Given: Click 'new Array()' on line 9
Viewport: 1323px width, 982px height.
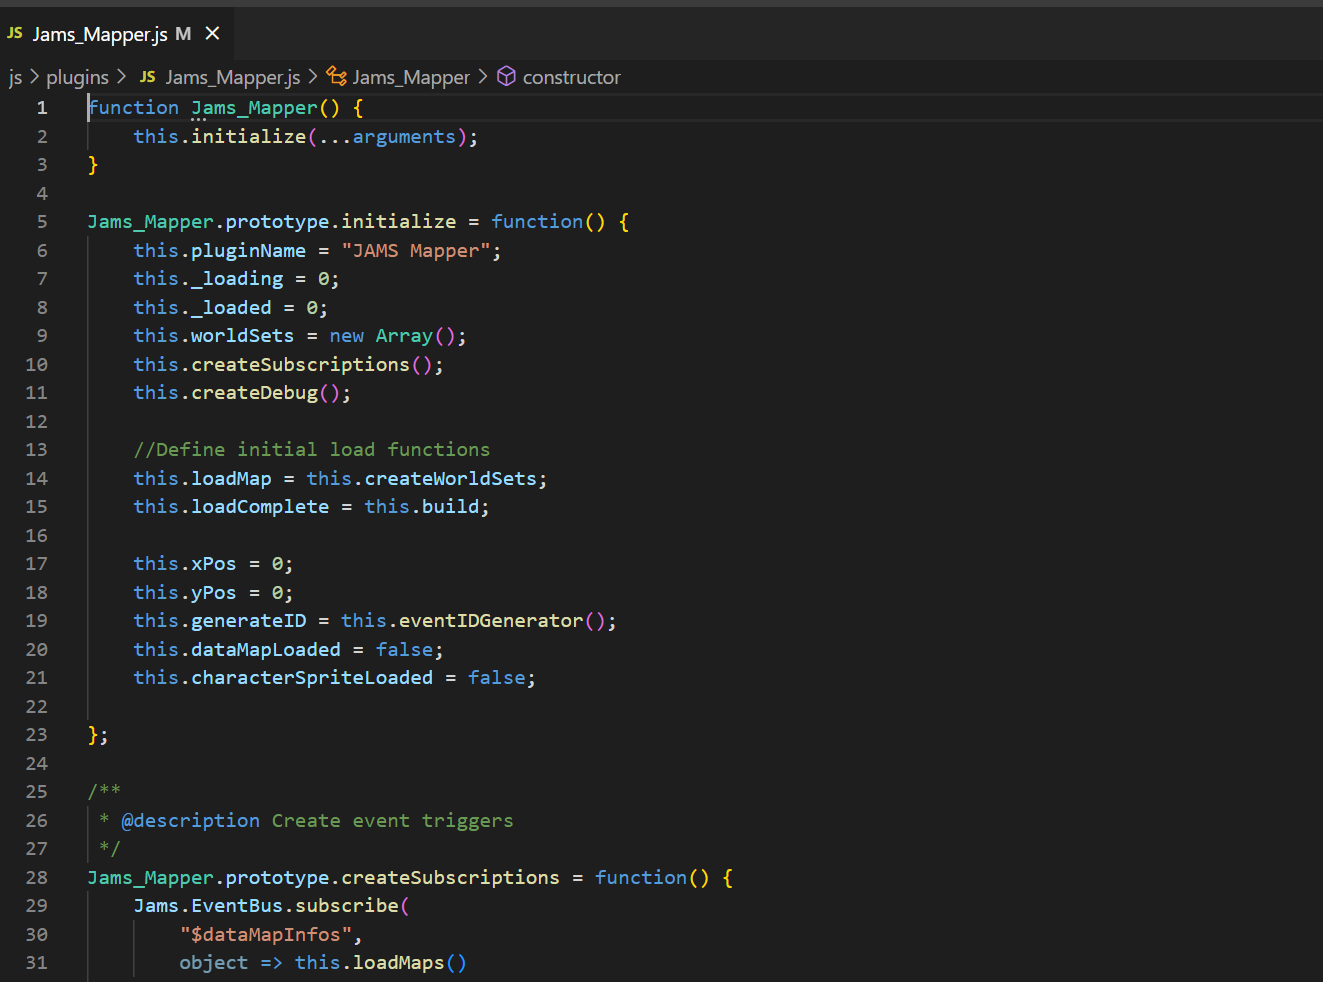Looking at the screenshot, I should [392, 336].
